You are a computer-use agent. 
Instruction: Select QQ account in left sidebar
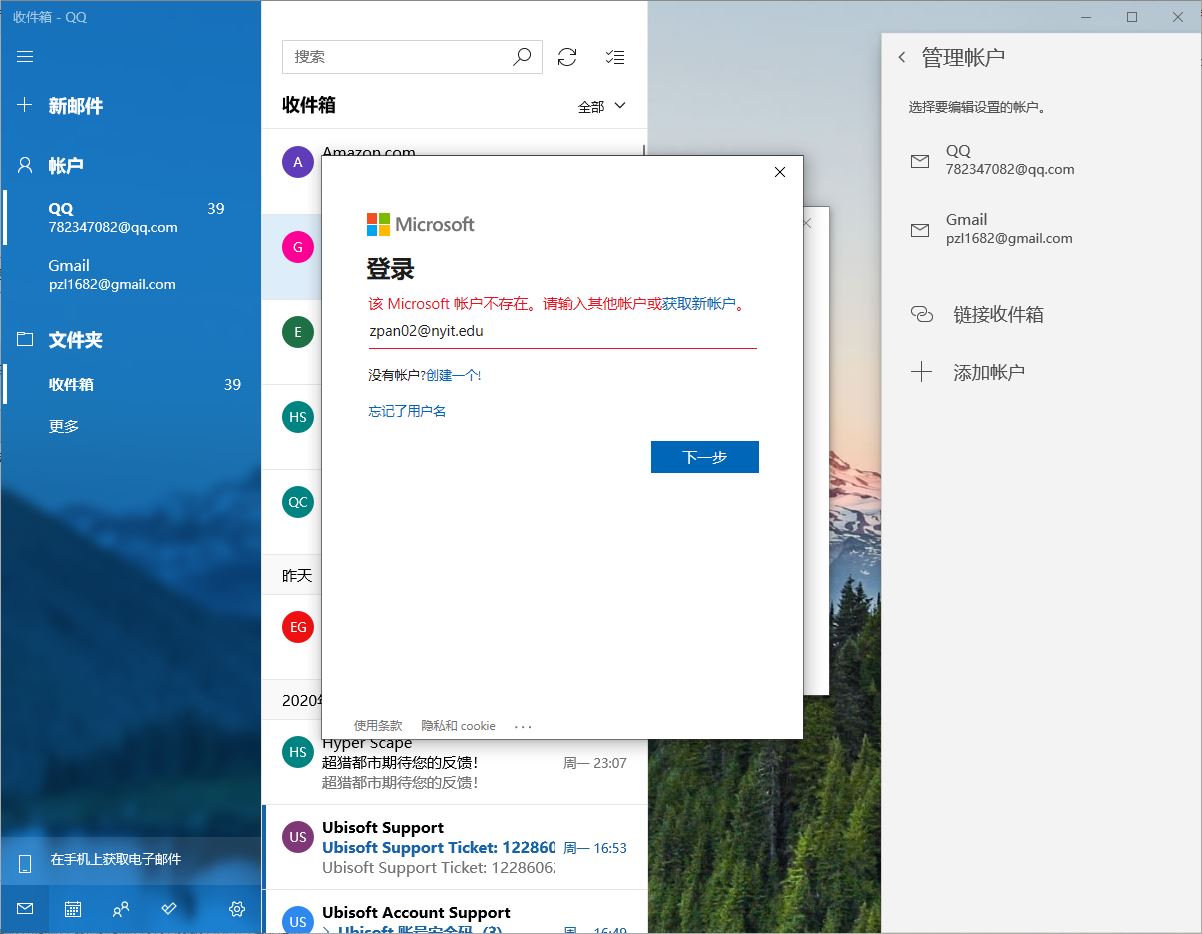tap(130, 218)
